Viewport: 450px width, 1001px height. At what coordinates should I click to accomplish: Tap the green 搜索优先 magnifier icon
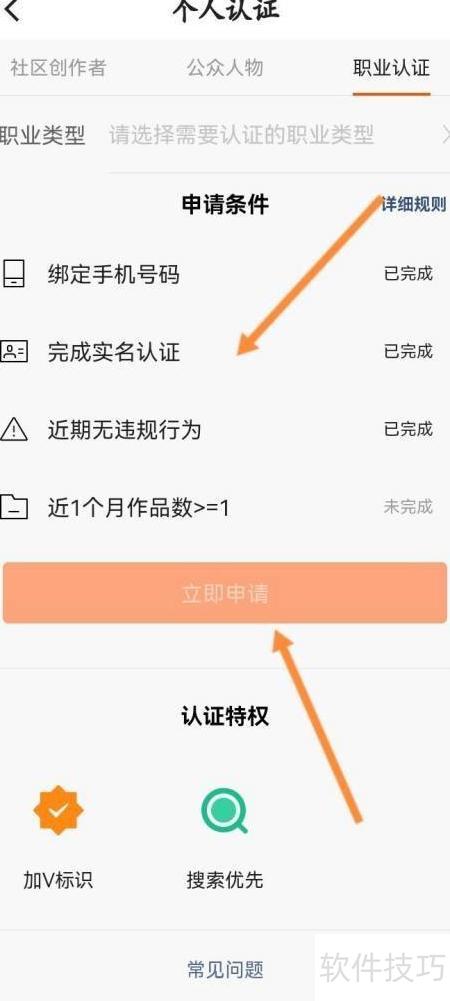(x=225, y=810)
